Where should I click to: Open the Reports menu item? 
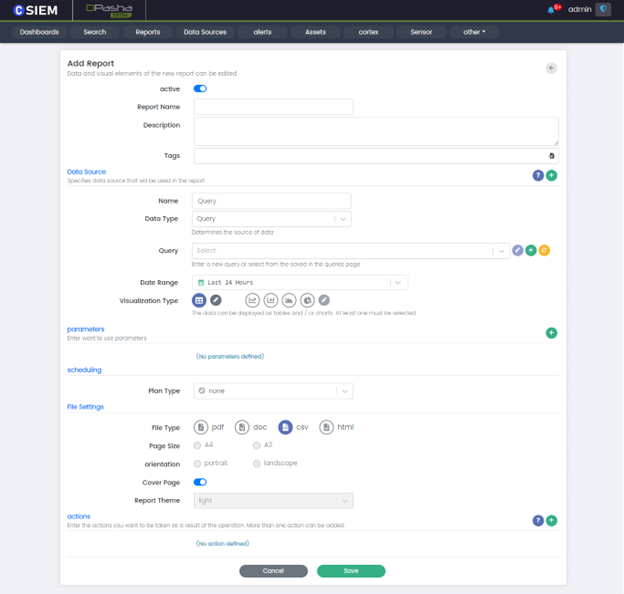point(147,32)
